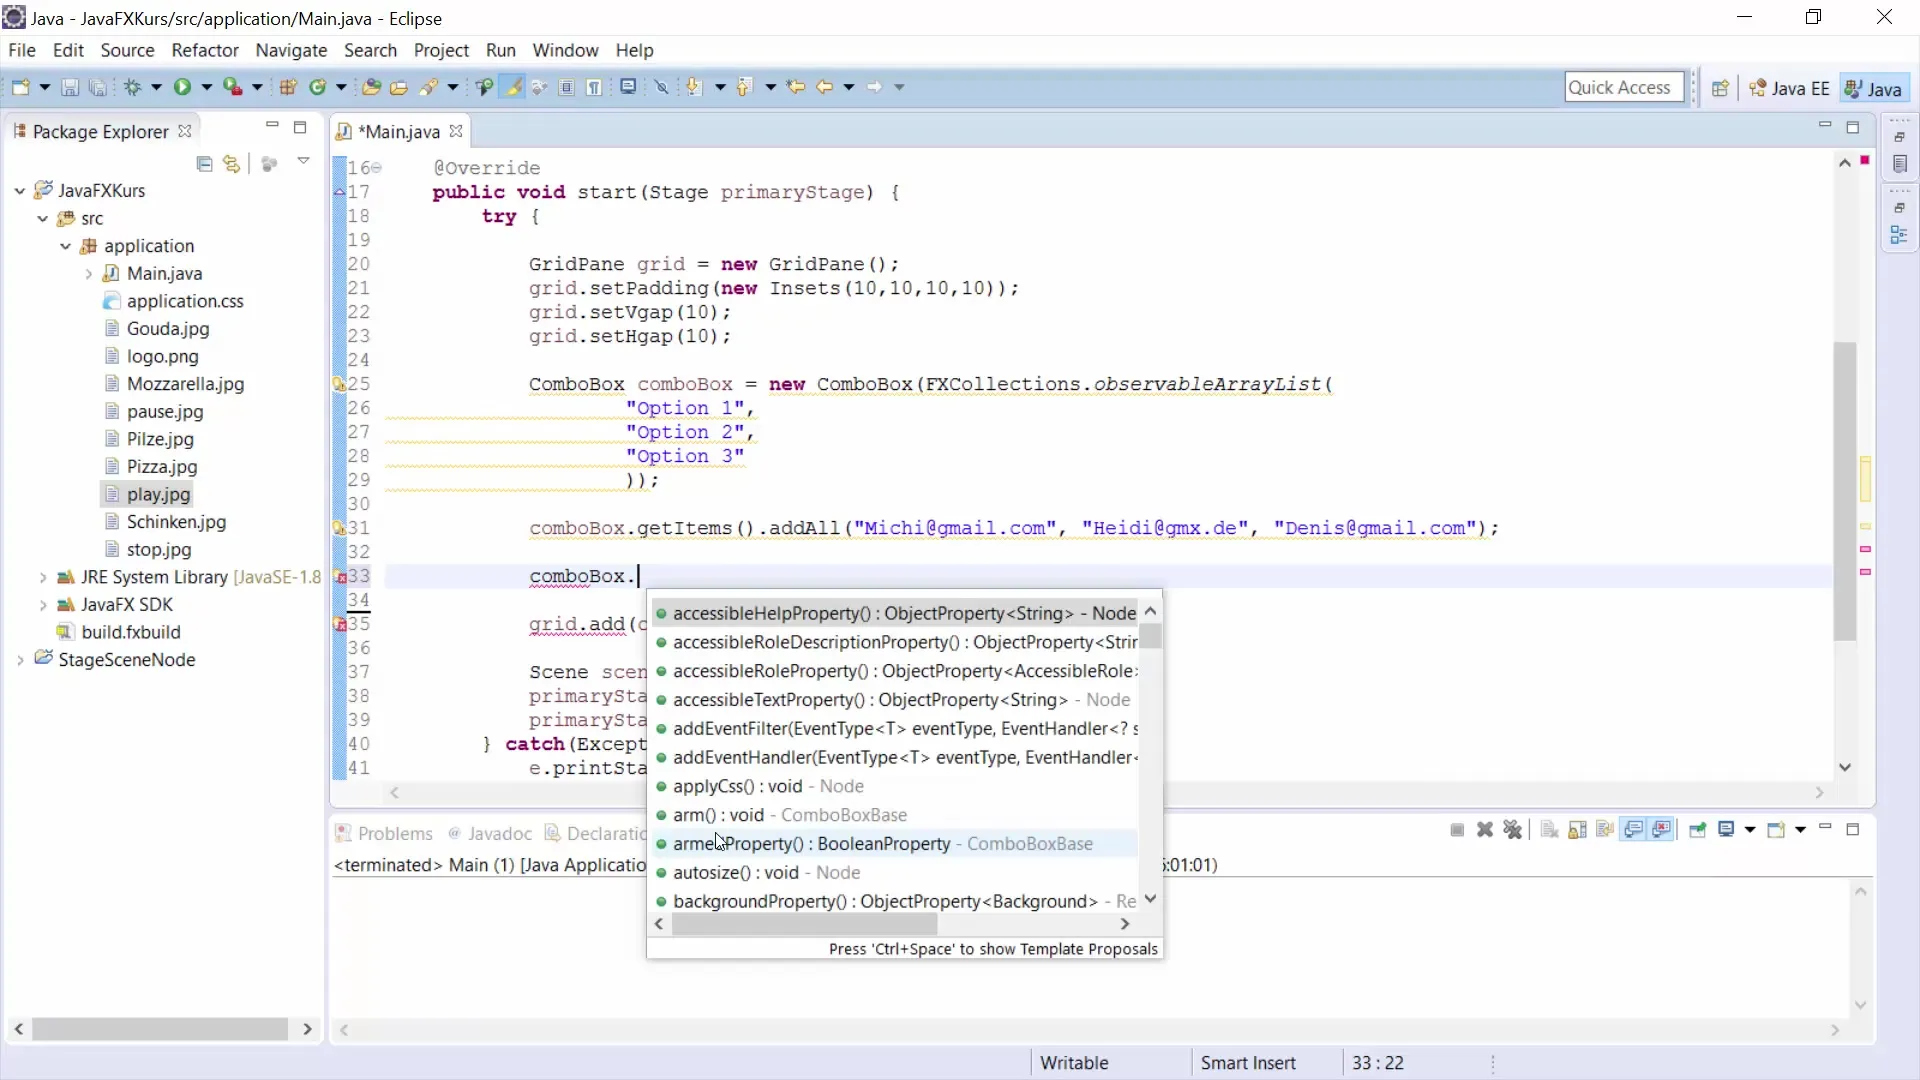Screen dimensions: 1920x1080
Task: Jump to last edit location icon
Action: click(796, 87)
